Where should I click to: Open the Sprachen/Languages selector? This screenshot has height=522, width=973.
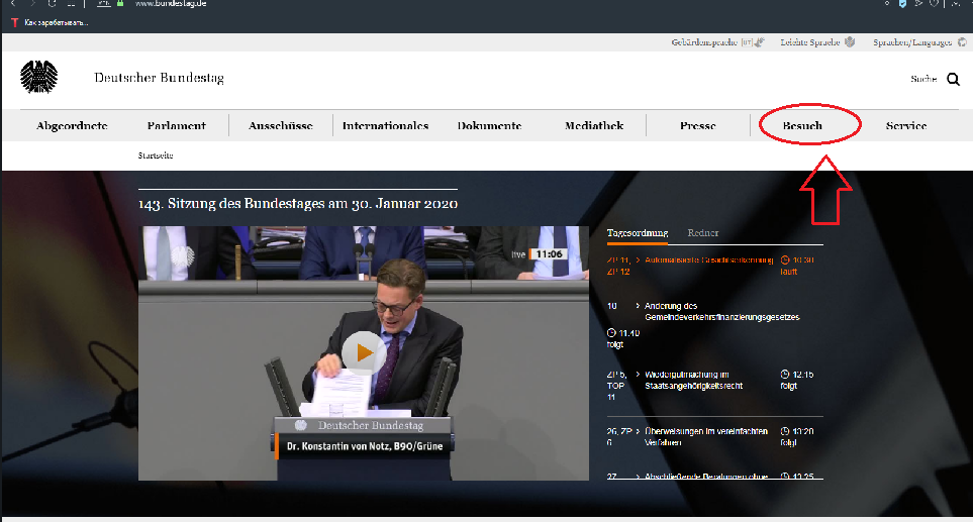click(x=912, y=42)
